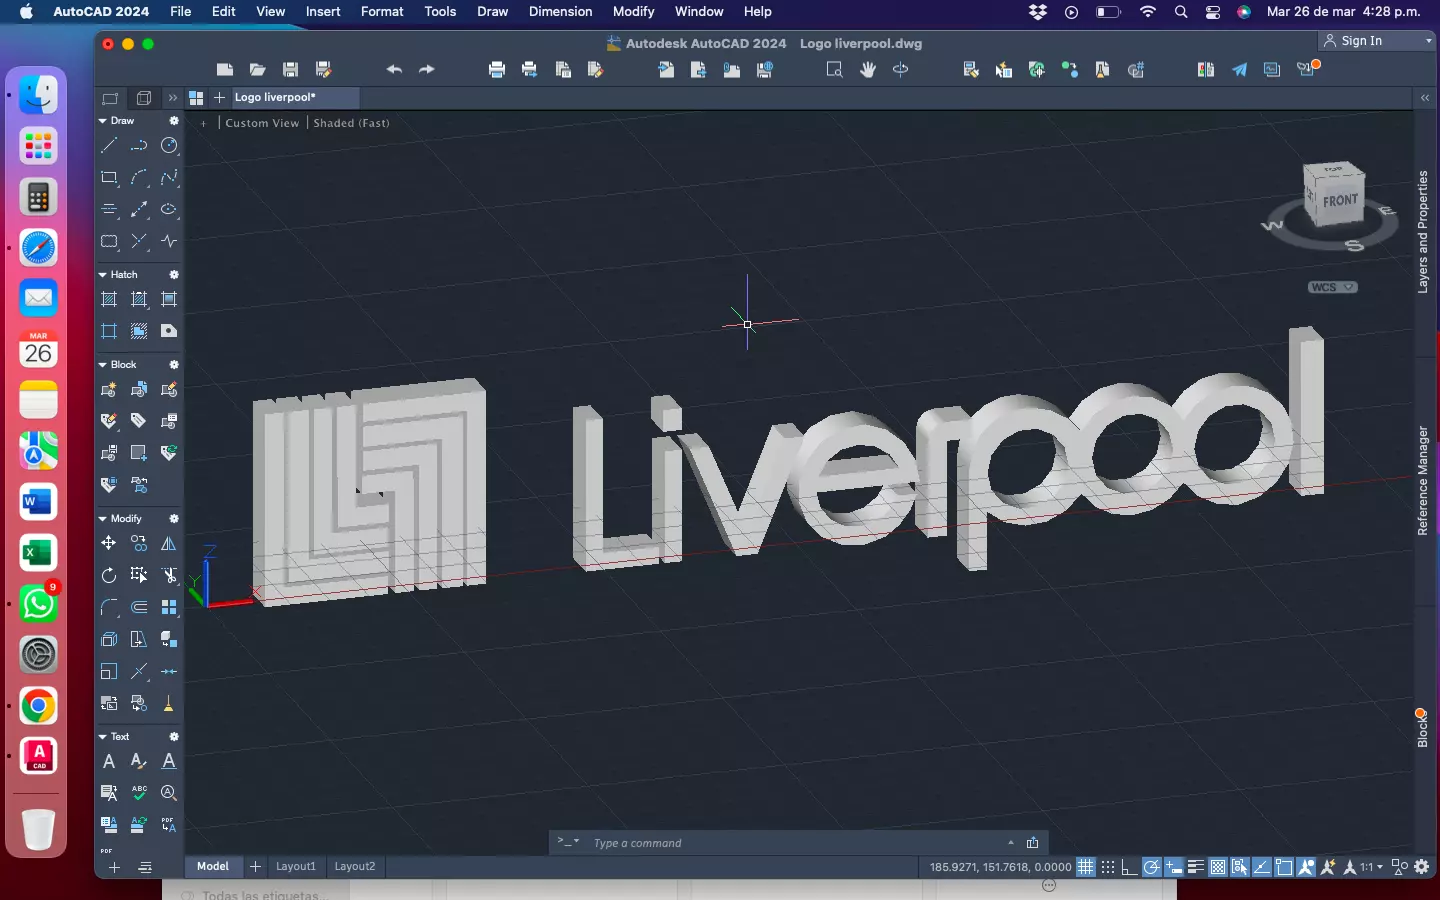This screenshot has height=900, width=1440.
Task: Toggle transparency in status bar
Action: (1218, 867)
